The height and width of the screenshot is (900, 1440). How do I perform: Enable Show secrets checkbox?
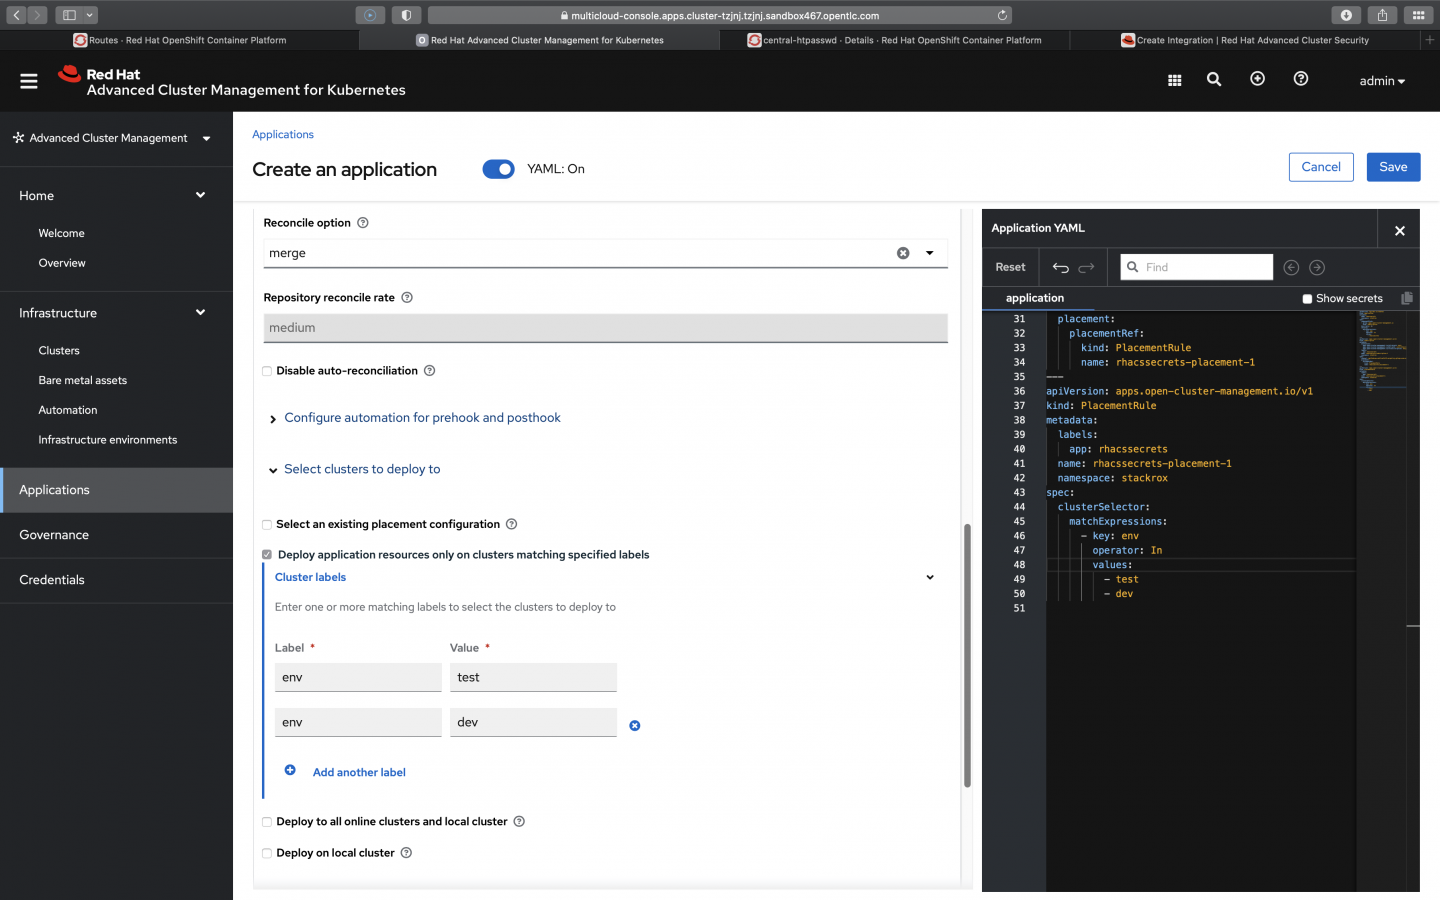point(1307,299)
